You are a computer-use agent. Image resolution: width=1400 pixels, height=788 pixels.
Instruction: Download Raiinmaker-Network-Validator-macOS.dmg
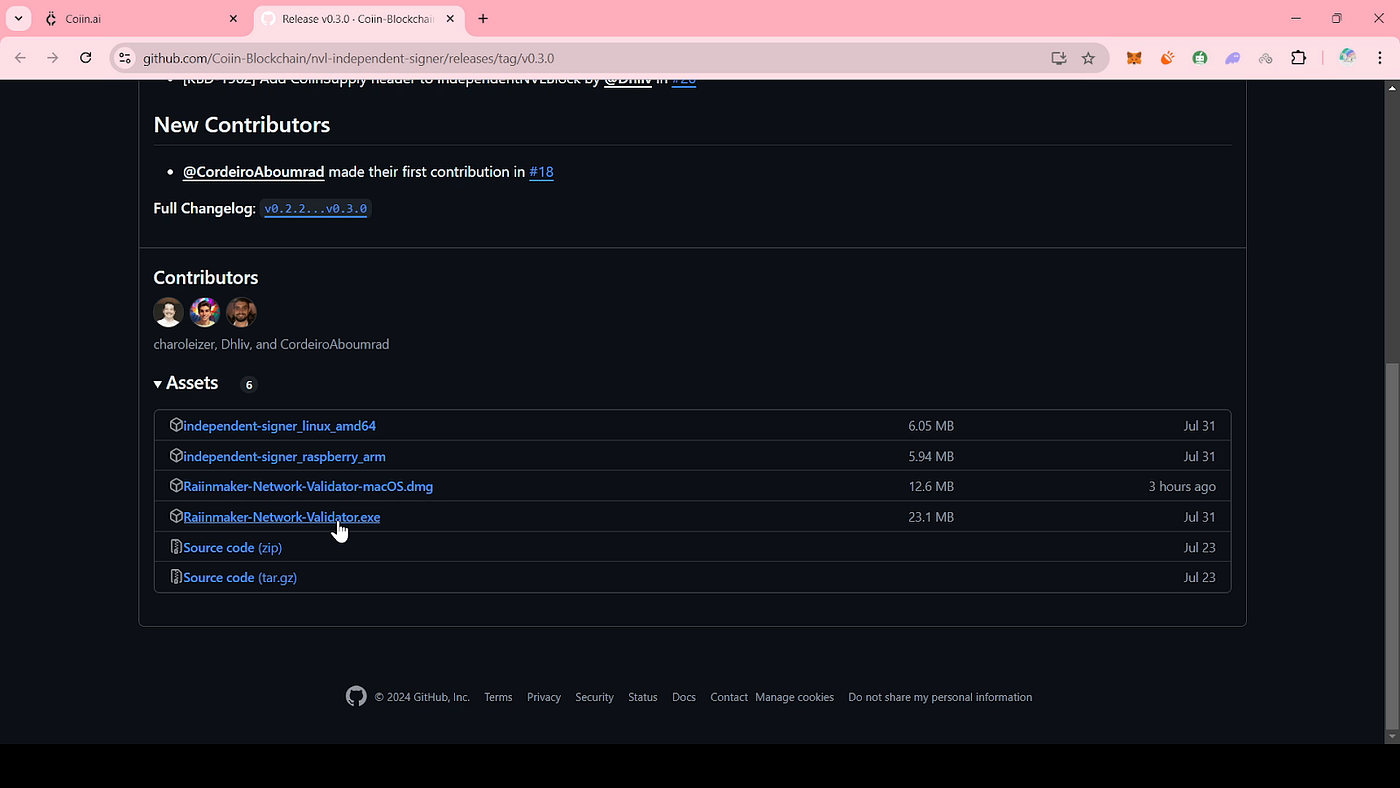[308, 486]
